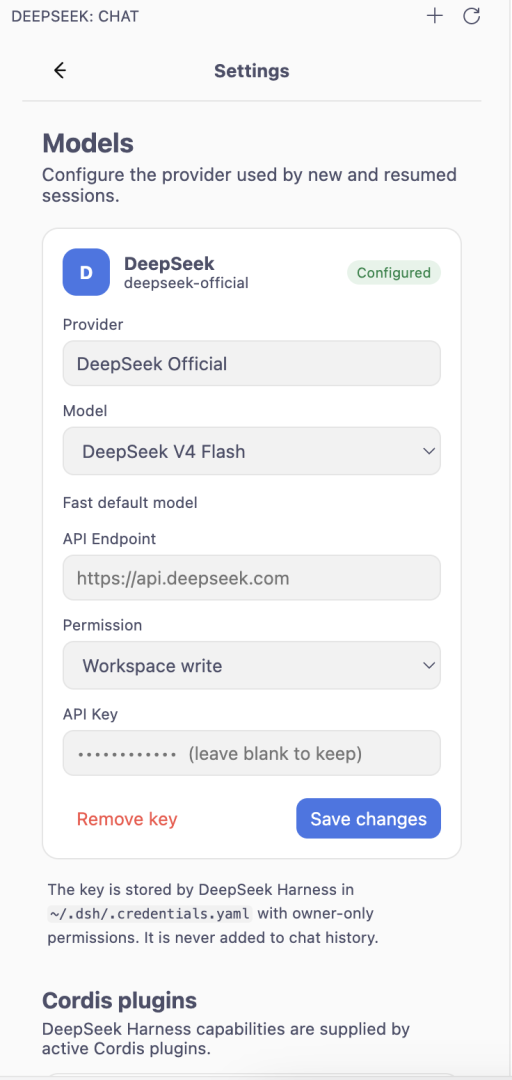Image resolution: width=512 pixels, height=1080 pixels.
Task: Click the Model label
Action: point(85,411)
